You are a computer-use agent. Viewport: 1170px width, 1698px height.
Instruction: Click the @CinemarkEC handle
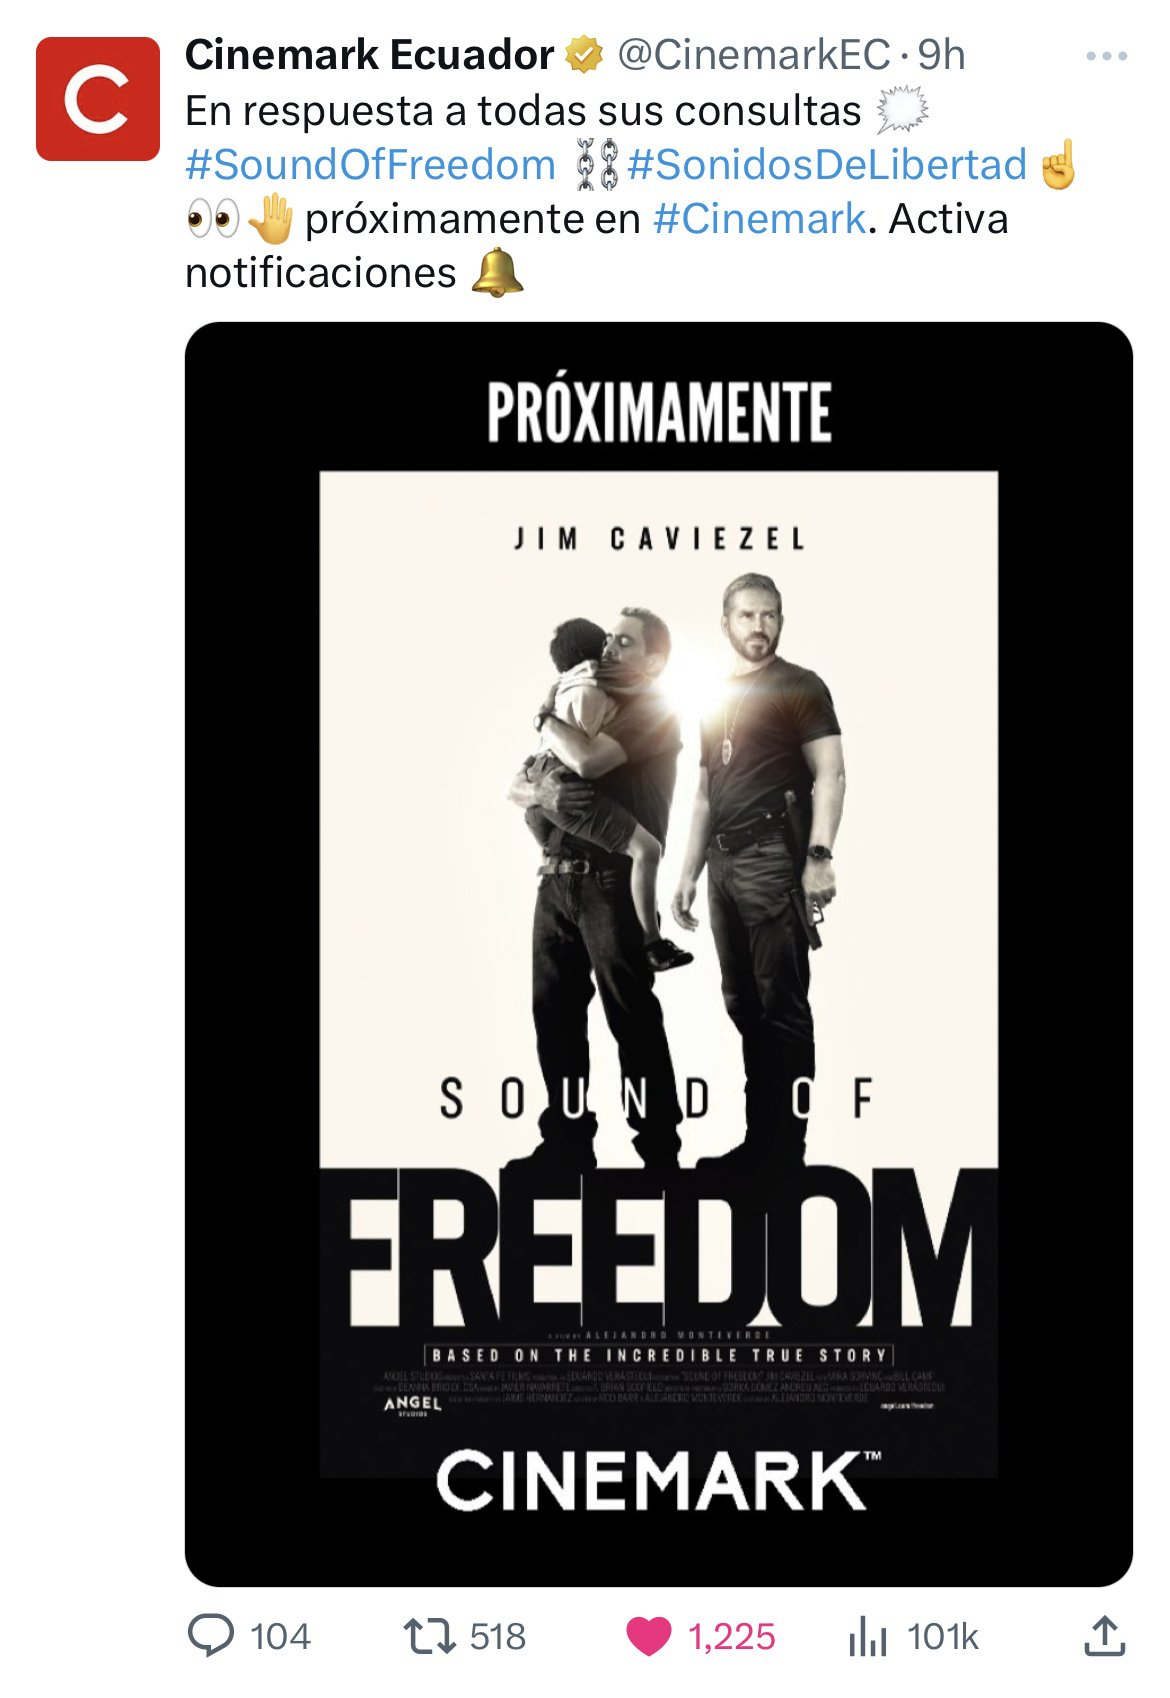pyautogui.click(x=753, y=55)
